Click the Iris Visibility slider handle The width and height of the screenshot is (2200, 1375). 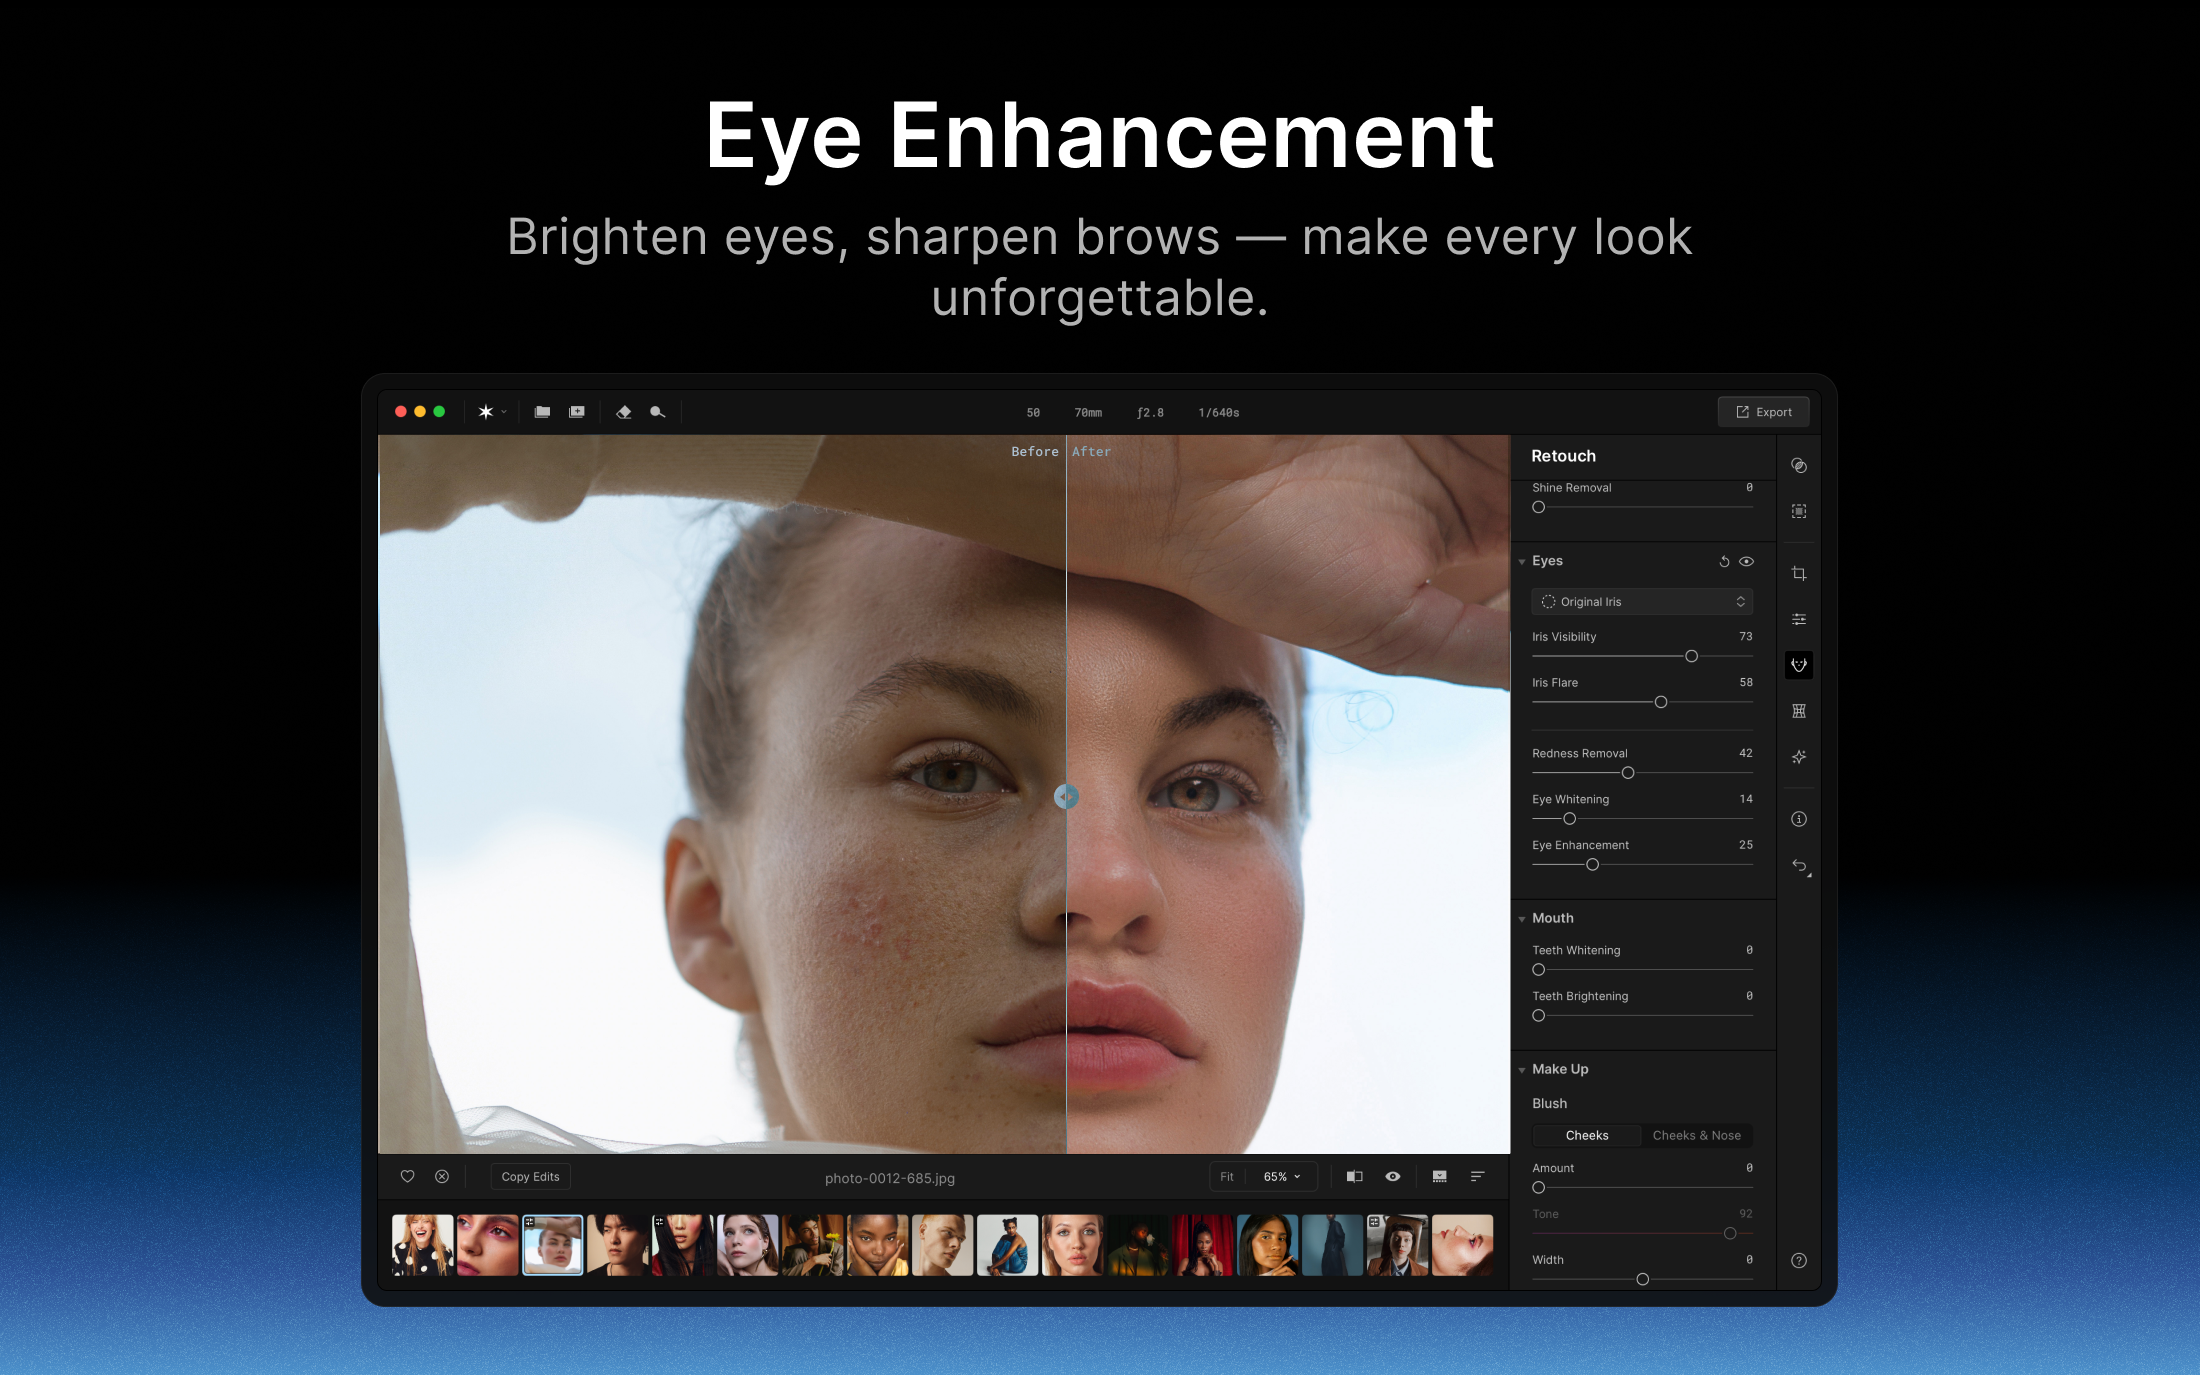[x=1692, y=657]
